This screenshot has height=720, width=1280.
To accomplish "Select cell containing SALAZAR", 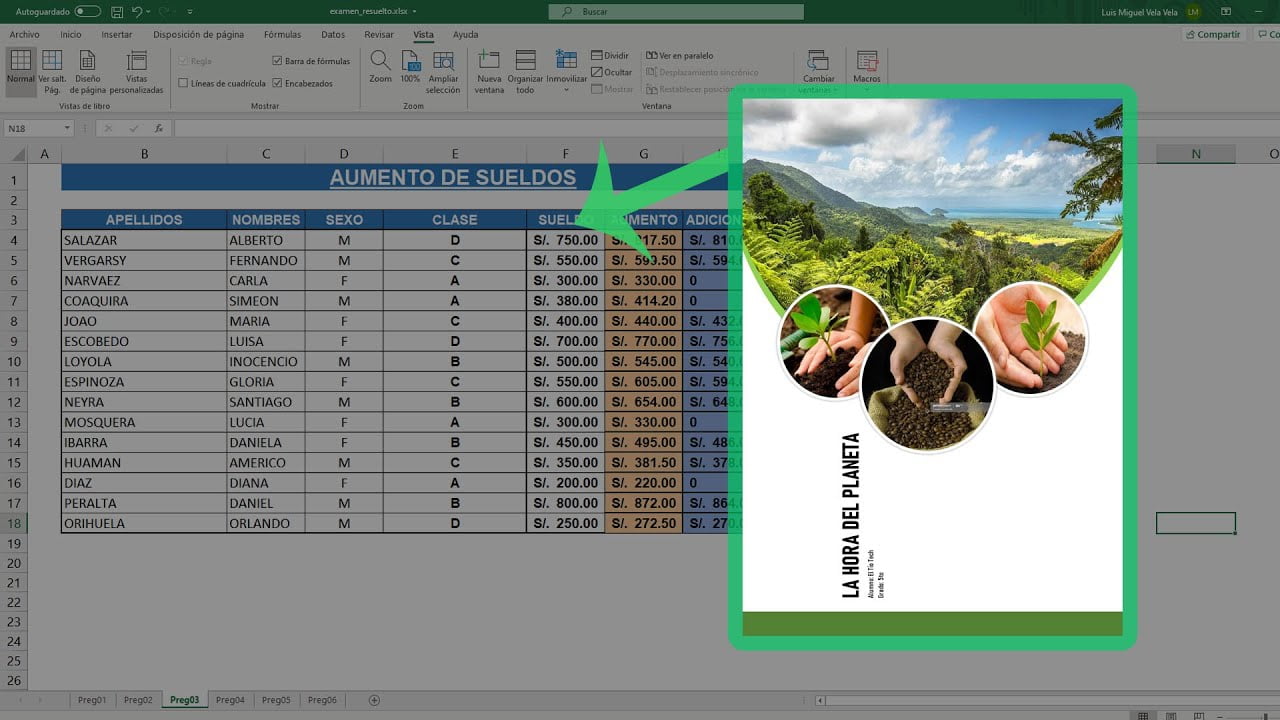I will point(144,240).
